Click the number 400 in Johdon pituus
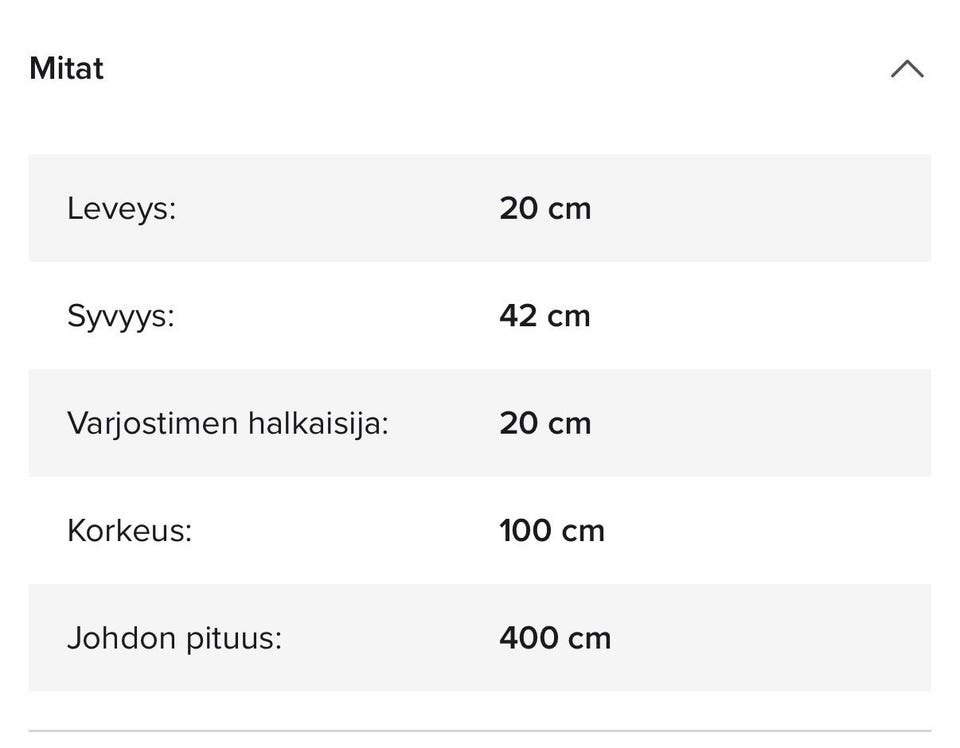Viewport: 960px width, 748px height. point(528,638)
